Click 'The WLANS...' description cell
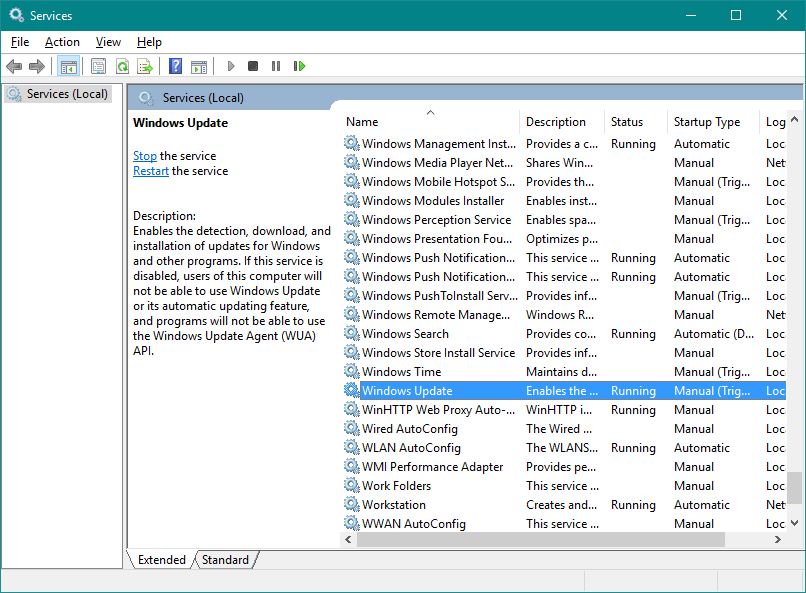This screenshot has height=593, width=806. click(562, 448)
